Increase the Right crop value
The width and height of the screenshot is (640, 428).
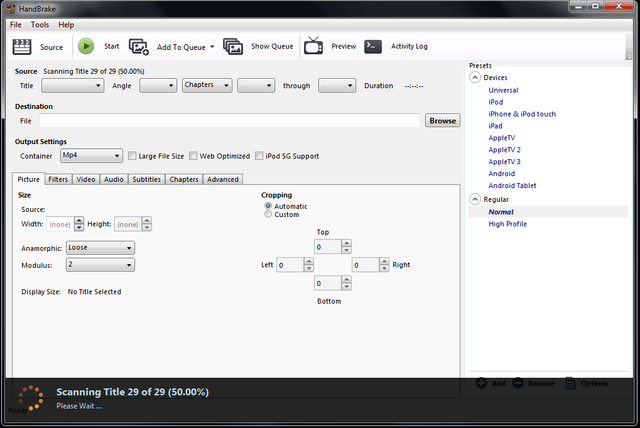pyautogui.click(x=384, y=261)
